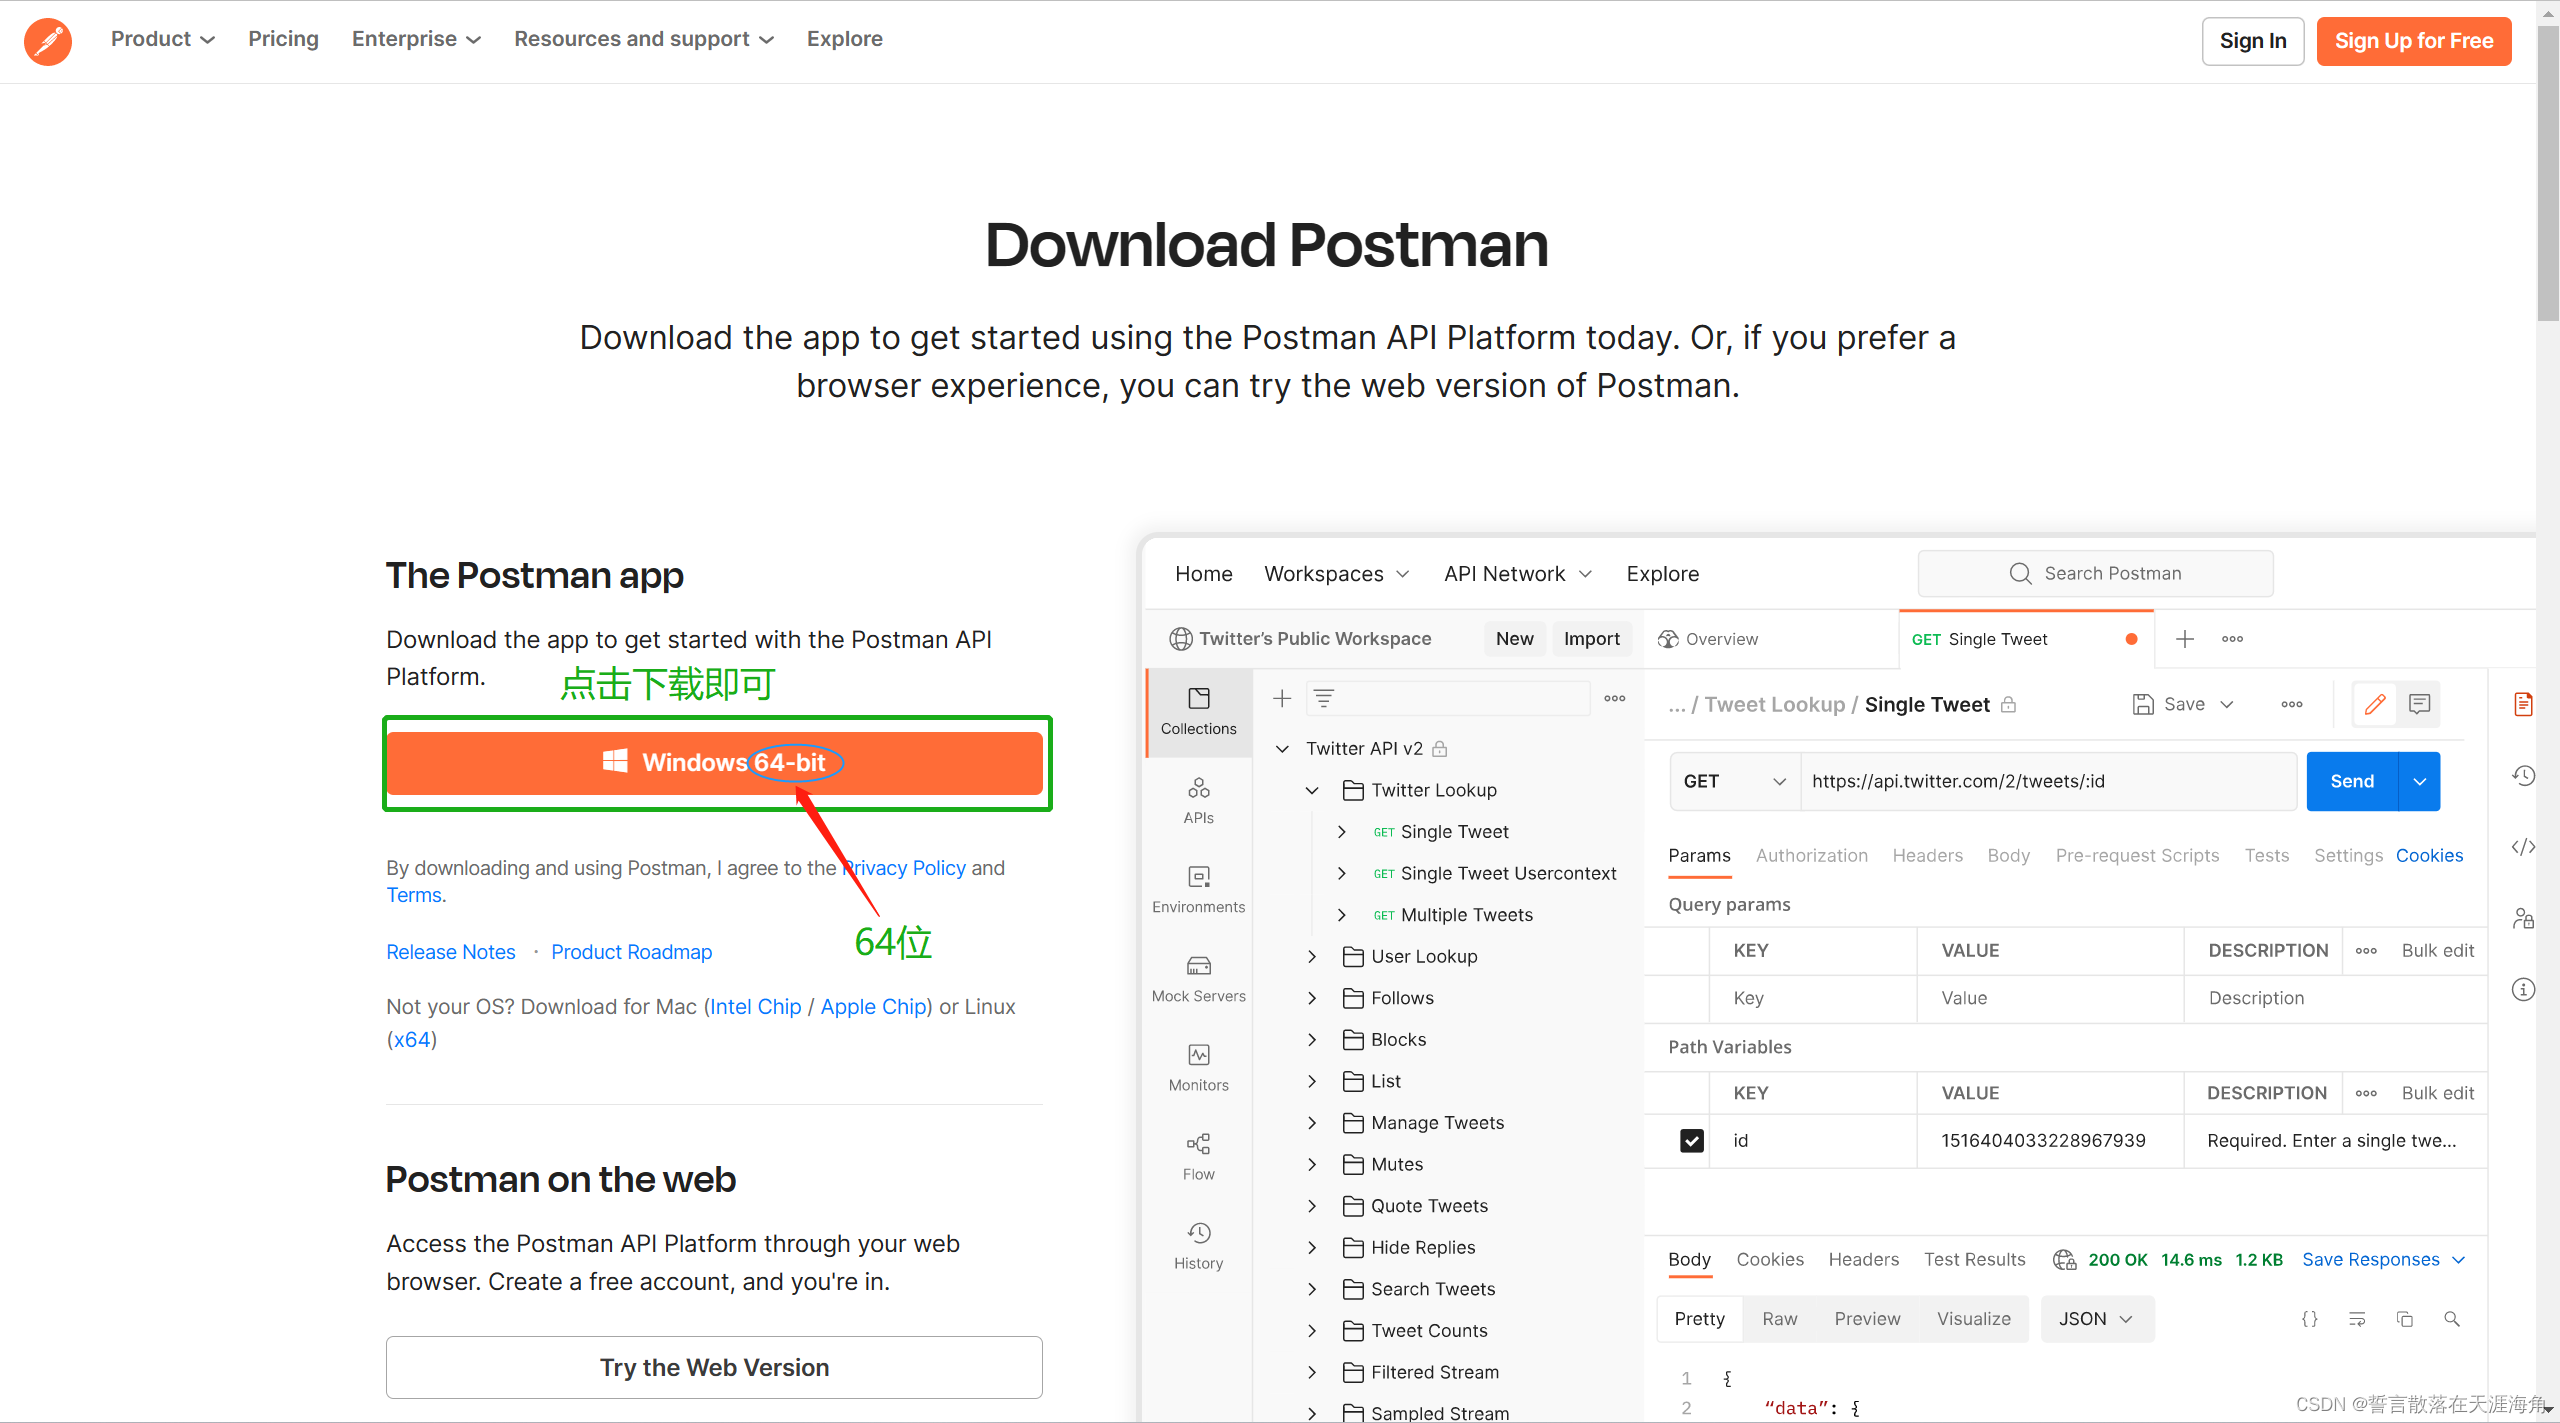The width and height of the screenshot is (2560, 1423).
Task: Expand the Follows folder
Action: pos(1312,997)
